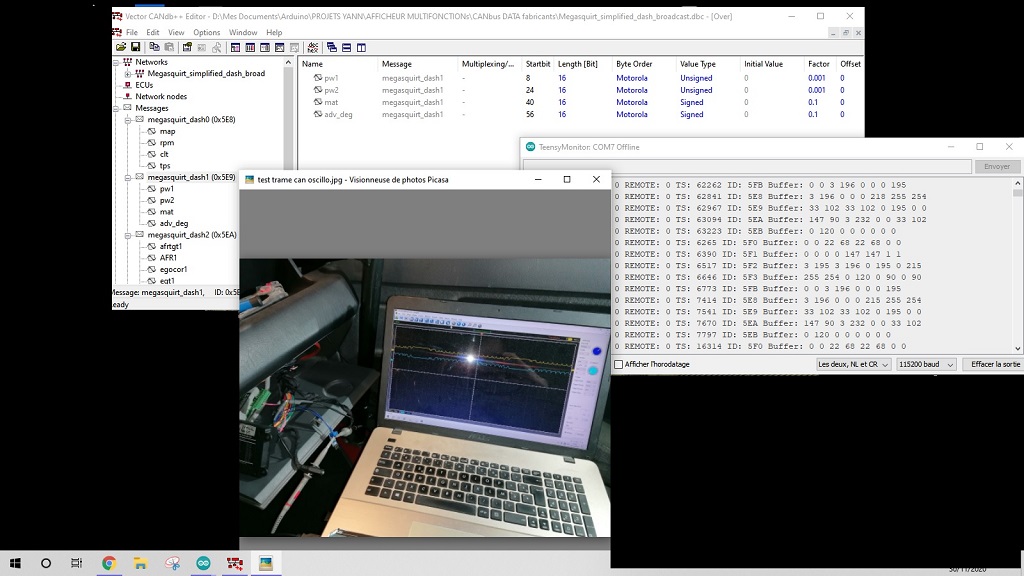Collapse the megasquirt_dash0 (0x5E8) tree node

[x=128, y=119]
